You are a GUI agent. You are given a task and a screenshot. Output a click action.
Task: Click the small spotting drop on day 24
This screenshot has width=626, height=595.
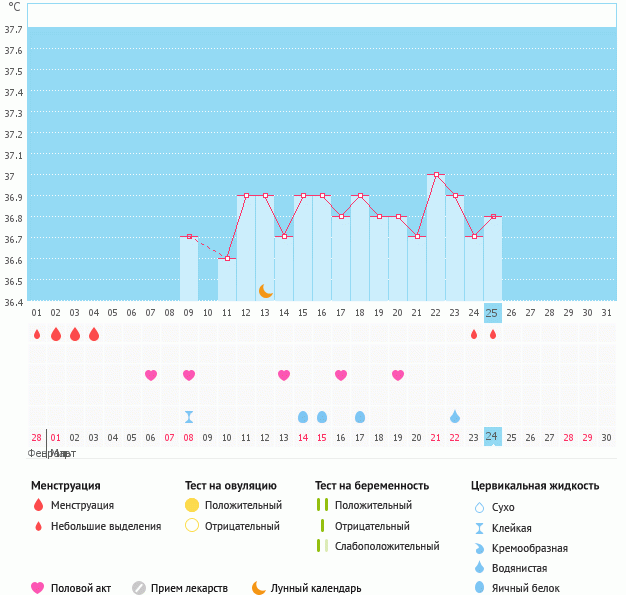[474, 334]
